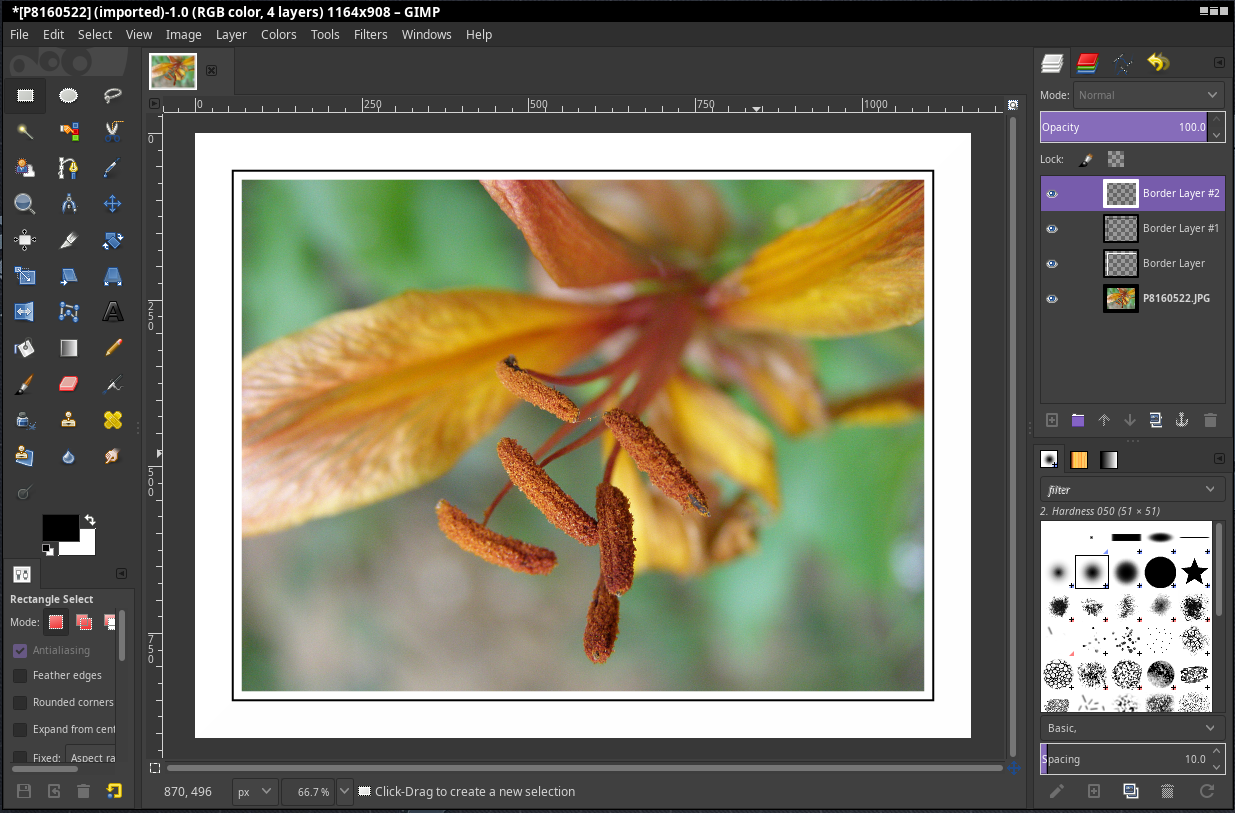Activate the Zoom magnifier tool
Viewport: 1235px width, 813px height.
[25, 204]
